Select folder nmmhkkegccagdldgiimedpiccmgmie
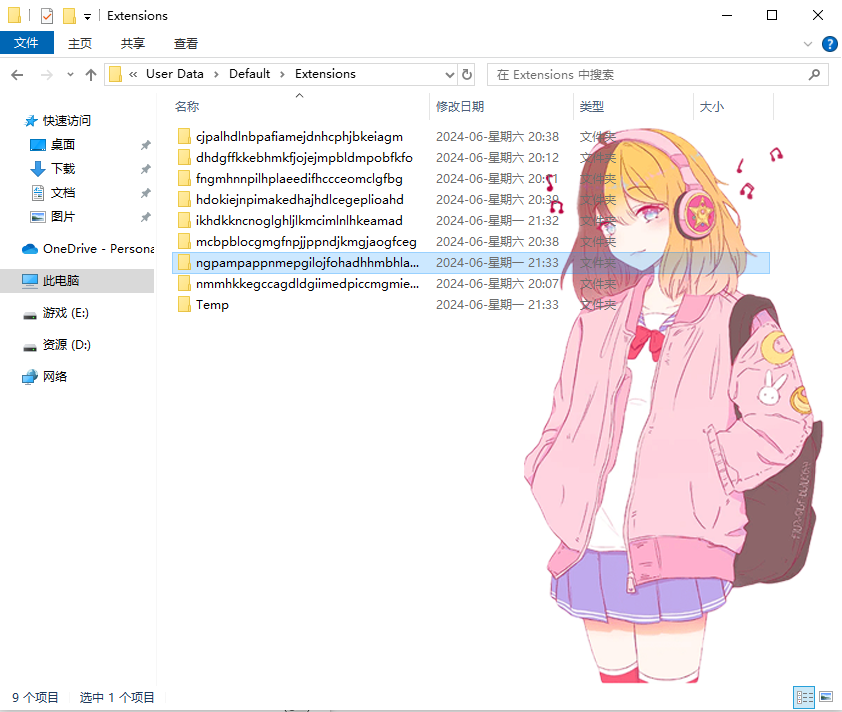The image size is (842, 712). click(x=307, y=284)
